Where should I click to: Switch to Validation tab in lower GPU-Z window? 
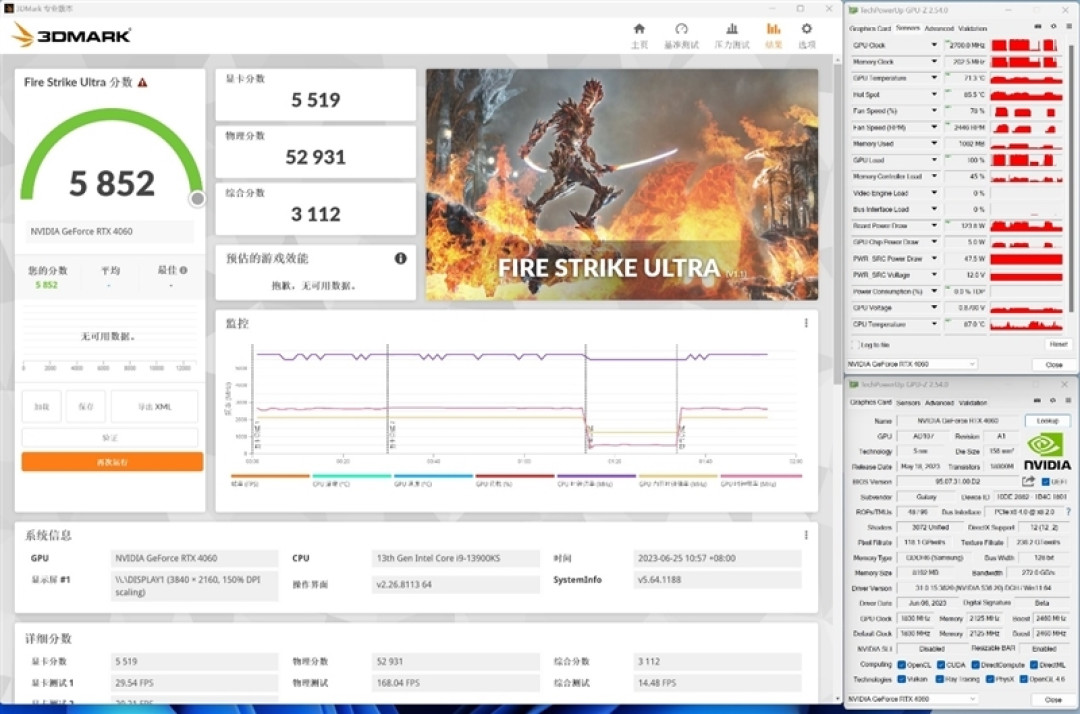click(x=972, y=403)
